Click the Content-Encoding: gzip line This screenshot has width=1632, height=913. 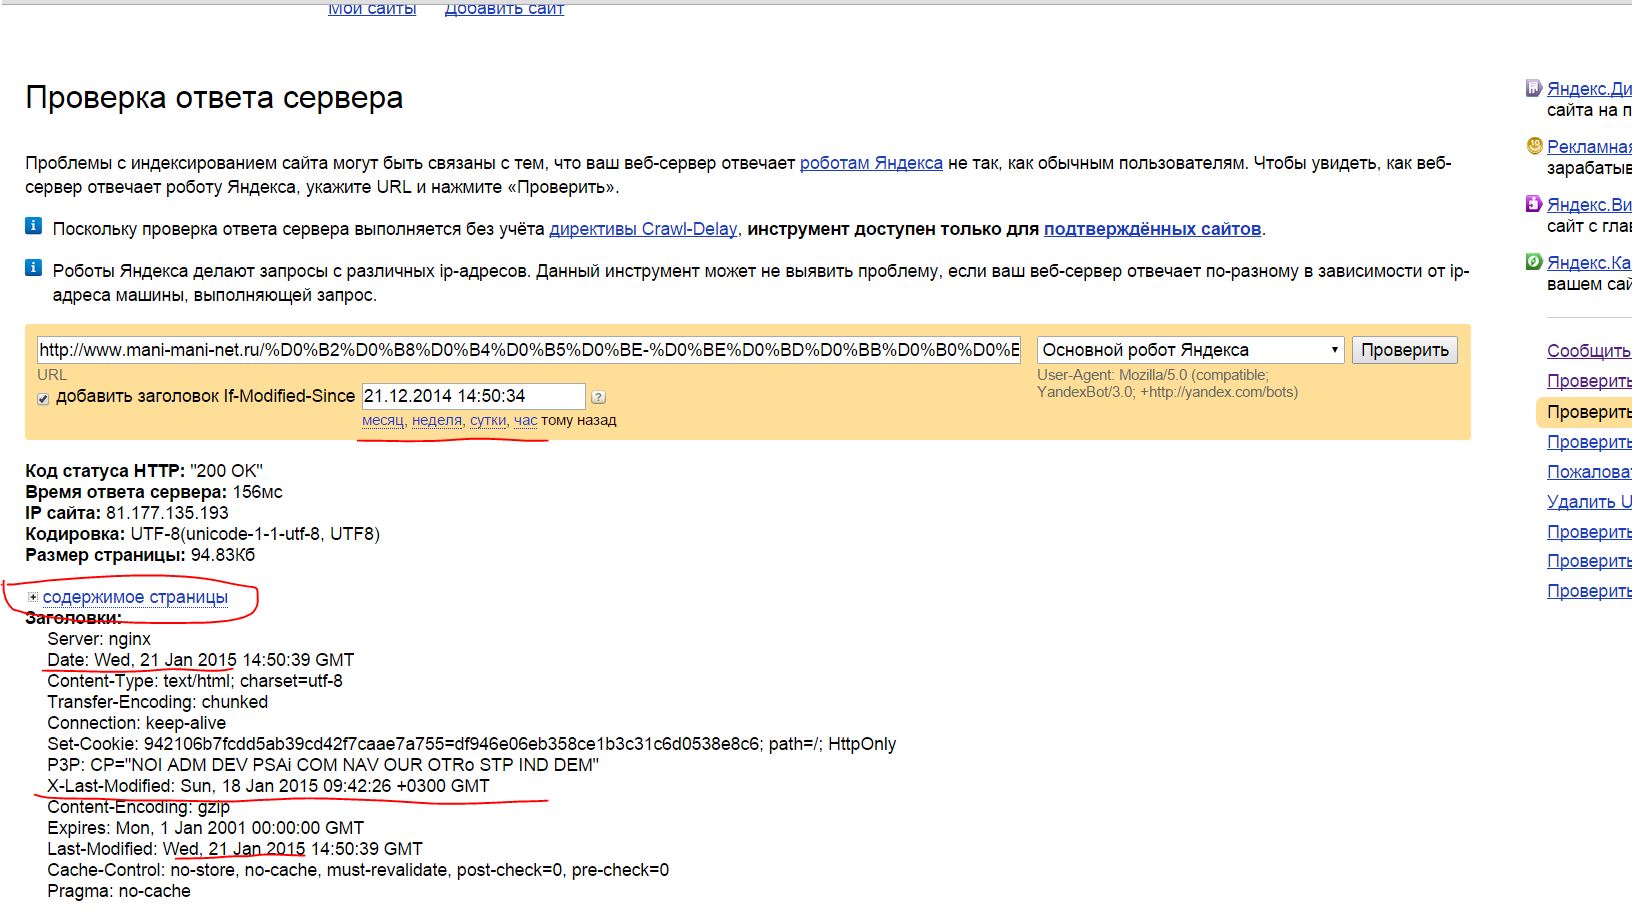(138, 807)
